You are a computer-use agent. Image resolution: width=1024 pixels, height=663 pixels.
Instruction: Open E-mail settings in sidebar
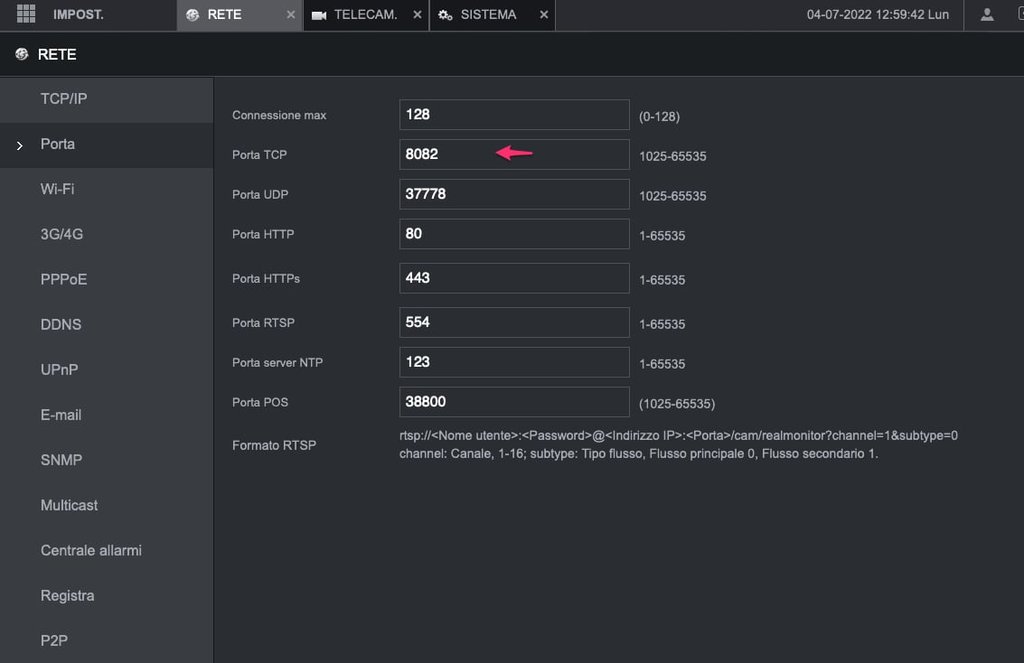(106, 415)
